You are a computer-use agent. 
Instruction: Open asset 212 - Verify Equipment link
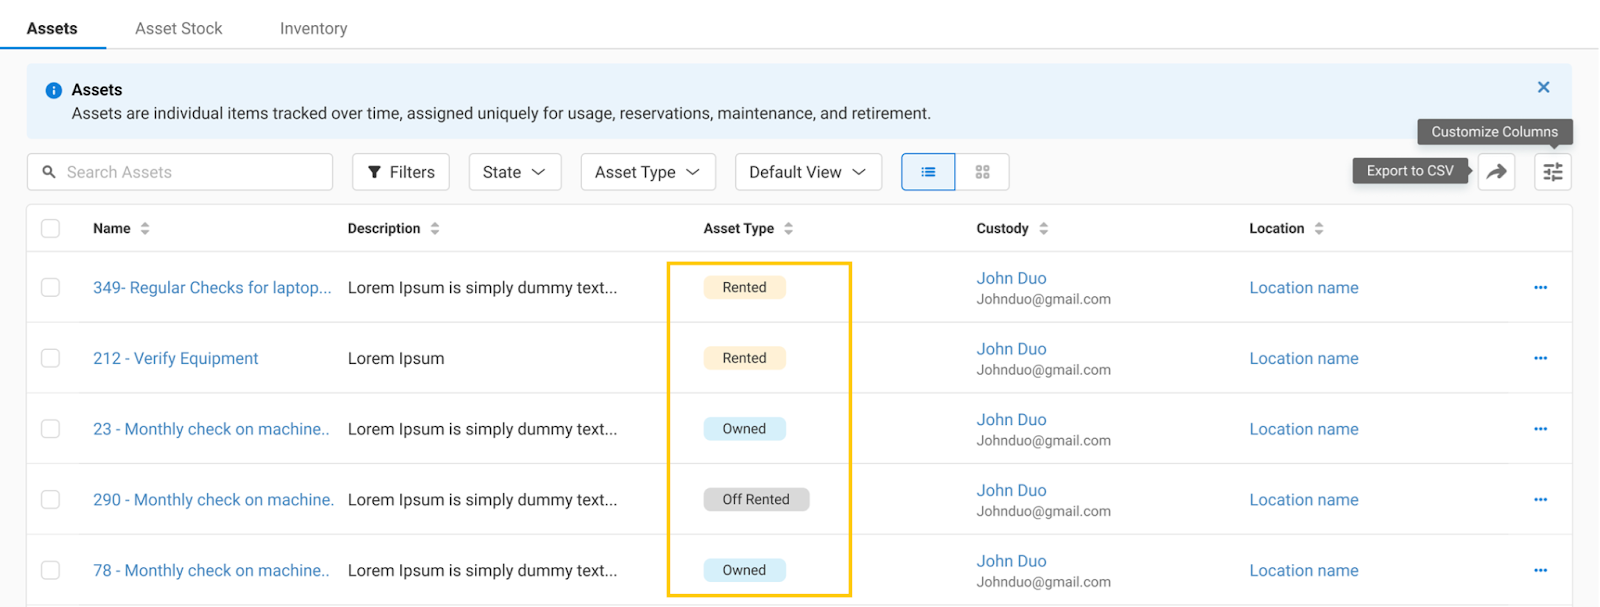[x=176, y=358]
